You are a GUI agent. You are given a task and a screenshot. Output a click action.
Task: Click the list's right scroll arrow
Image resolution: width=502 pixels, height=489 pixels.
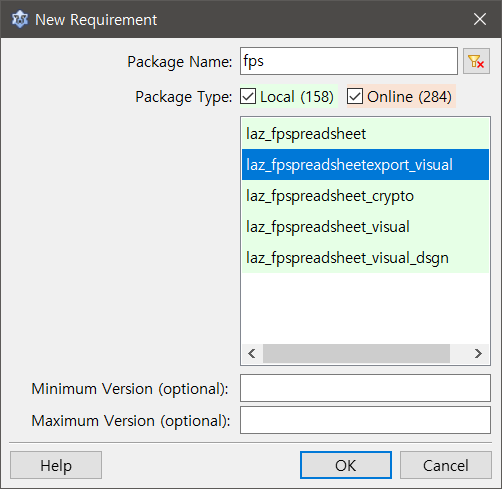478,353
